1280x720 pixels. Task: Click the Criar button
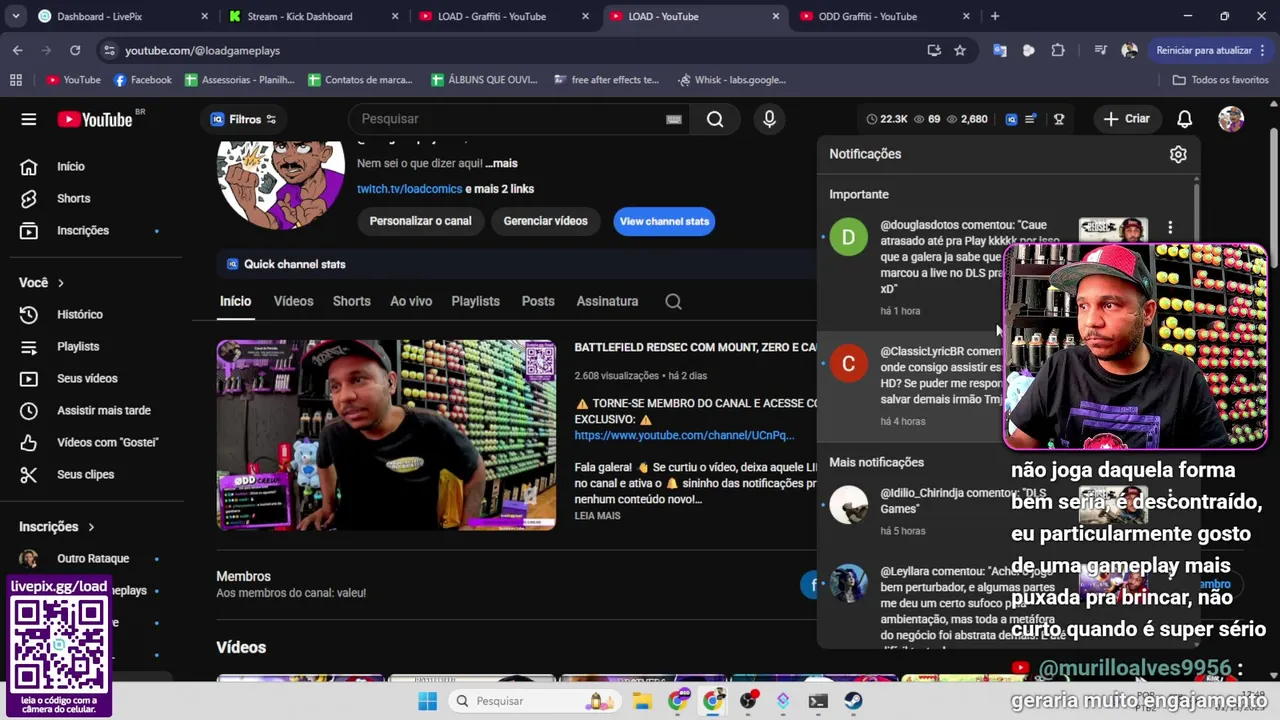coord(1127,119)
